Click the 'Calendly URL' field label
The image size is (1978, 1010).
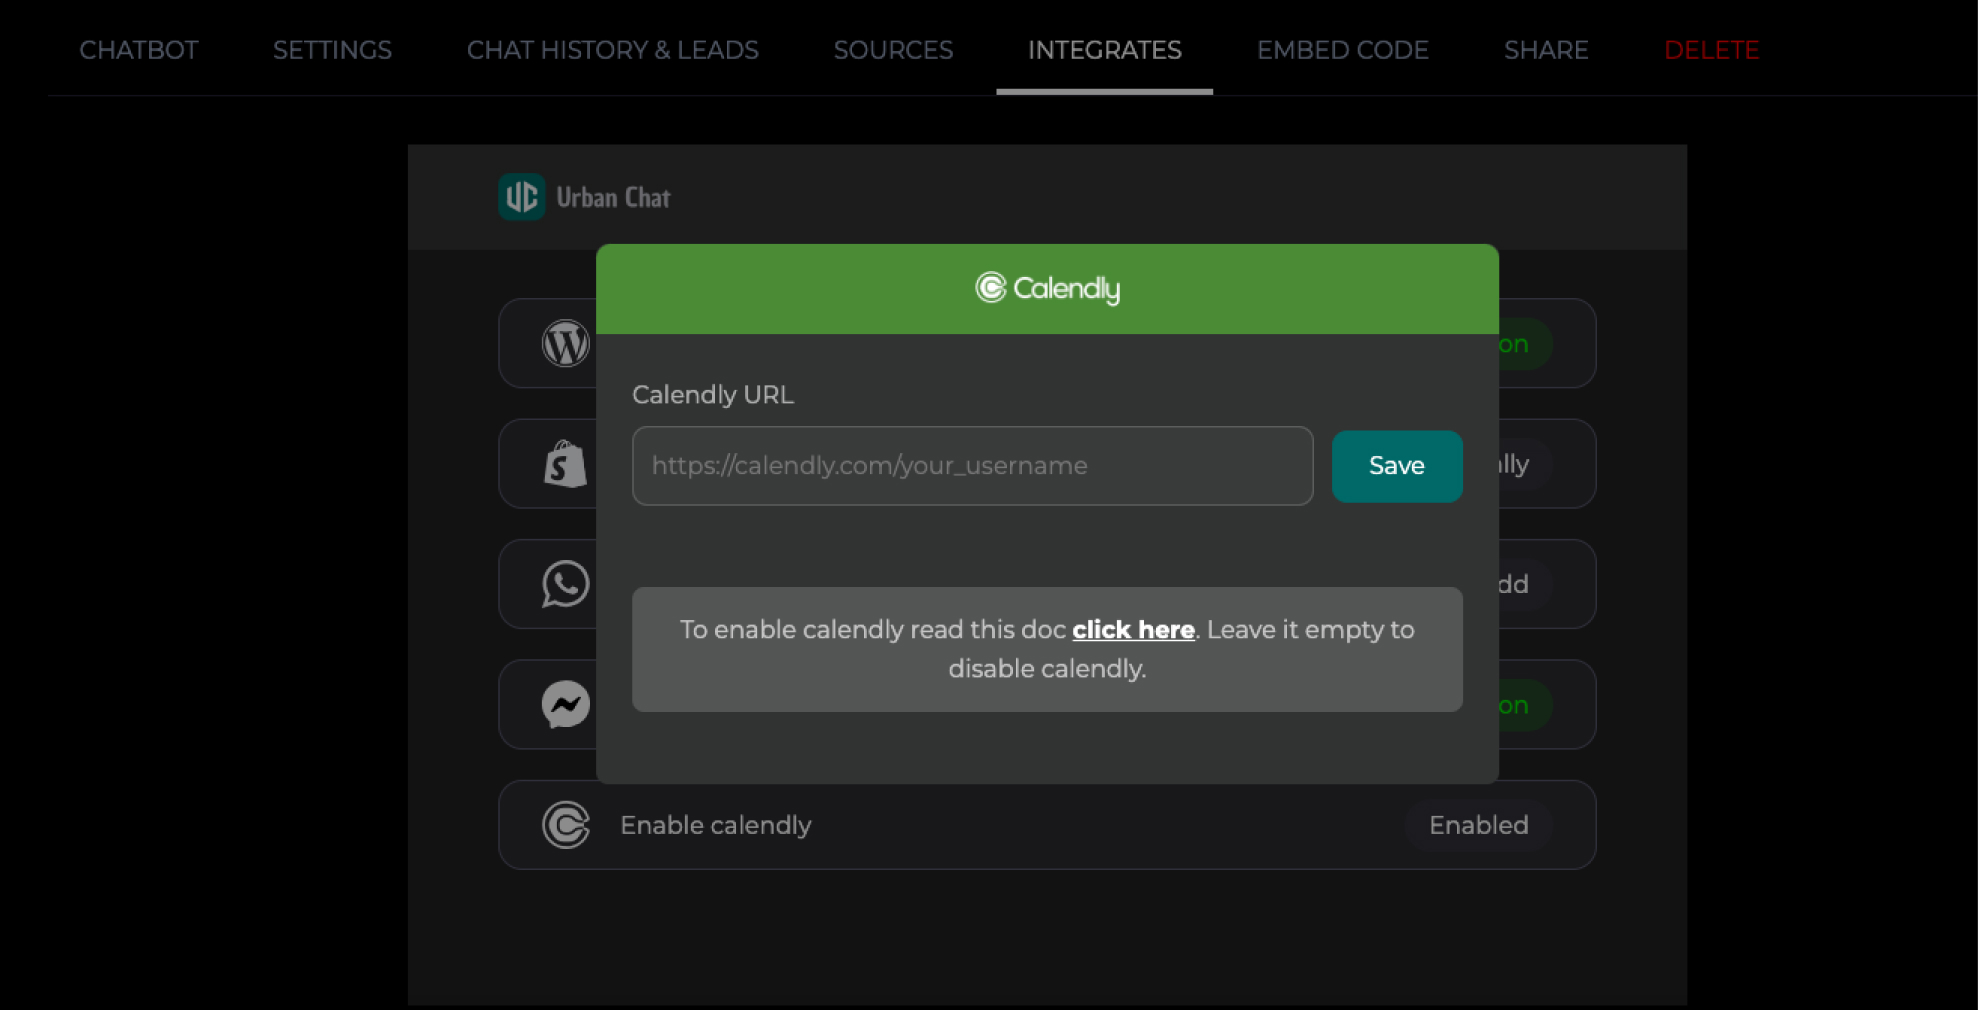point(713,395)
